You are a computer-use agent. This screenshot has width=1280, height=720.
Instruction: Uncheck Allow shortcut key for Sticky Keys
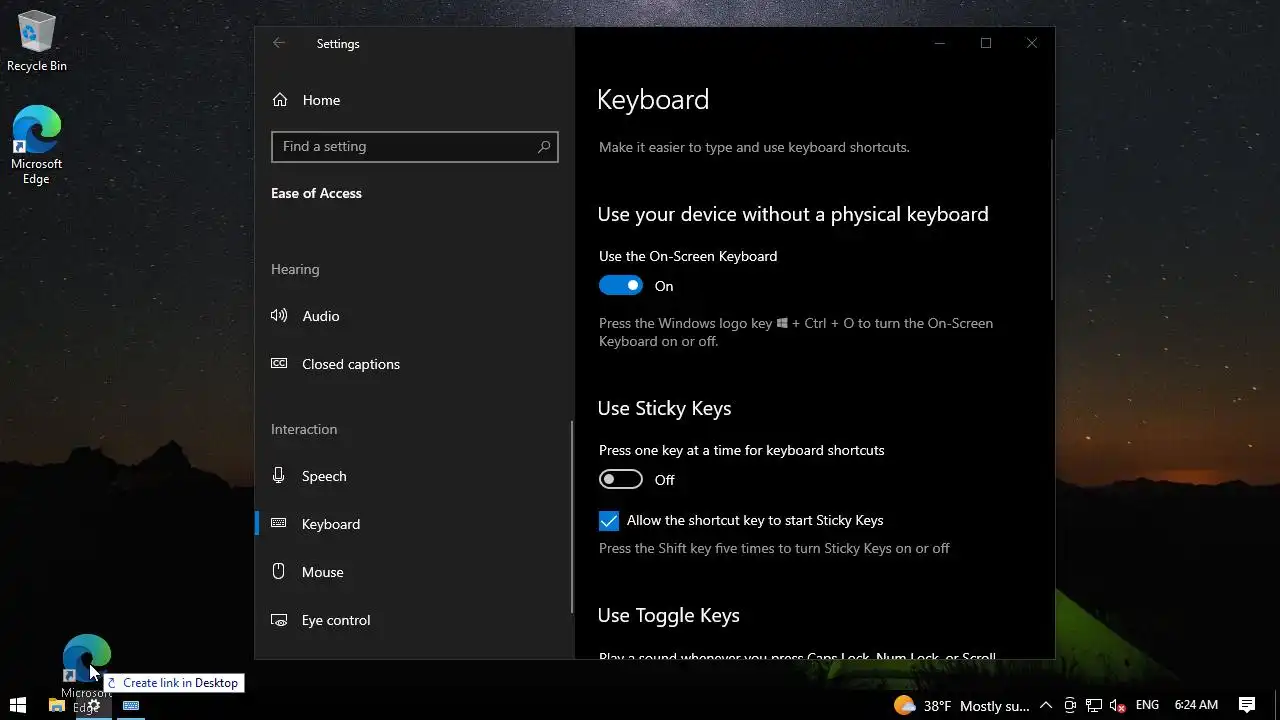[x=609, y=521]
